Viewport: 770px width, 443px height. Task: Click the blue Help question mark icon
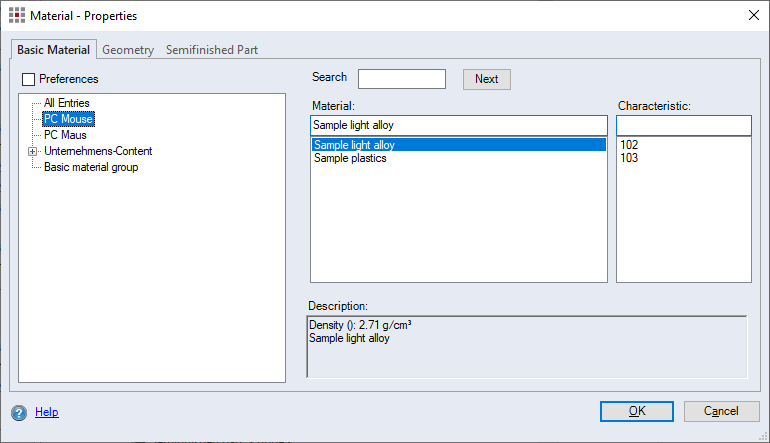(19, 412)
